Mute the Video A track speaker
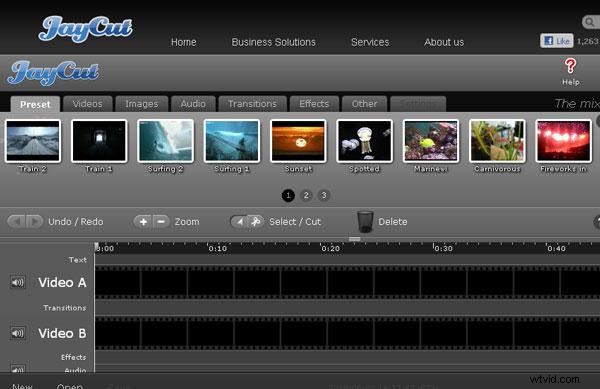This screenshot has height=389, width=600. [x=18, y=282]
